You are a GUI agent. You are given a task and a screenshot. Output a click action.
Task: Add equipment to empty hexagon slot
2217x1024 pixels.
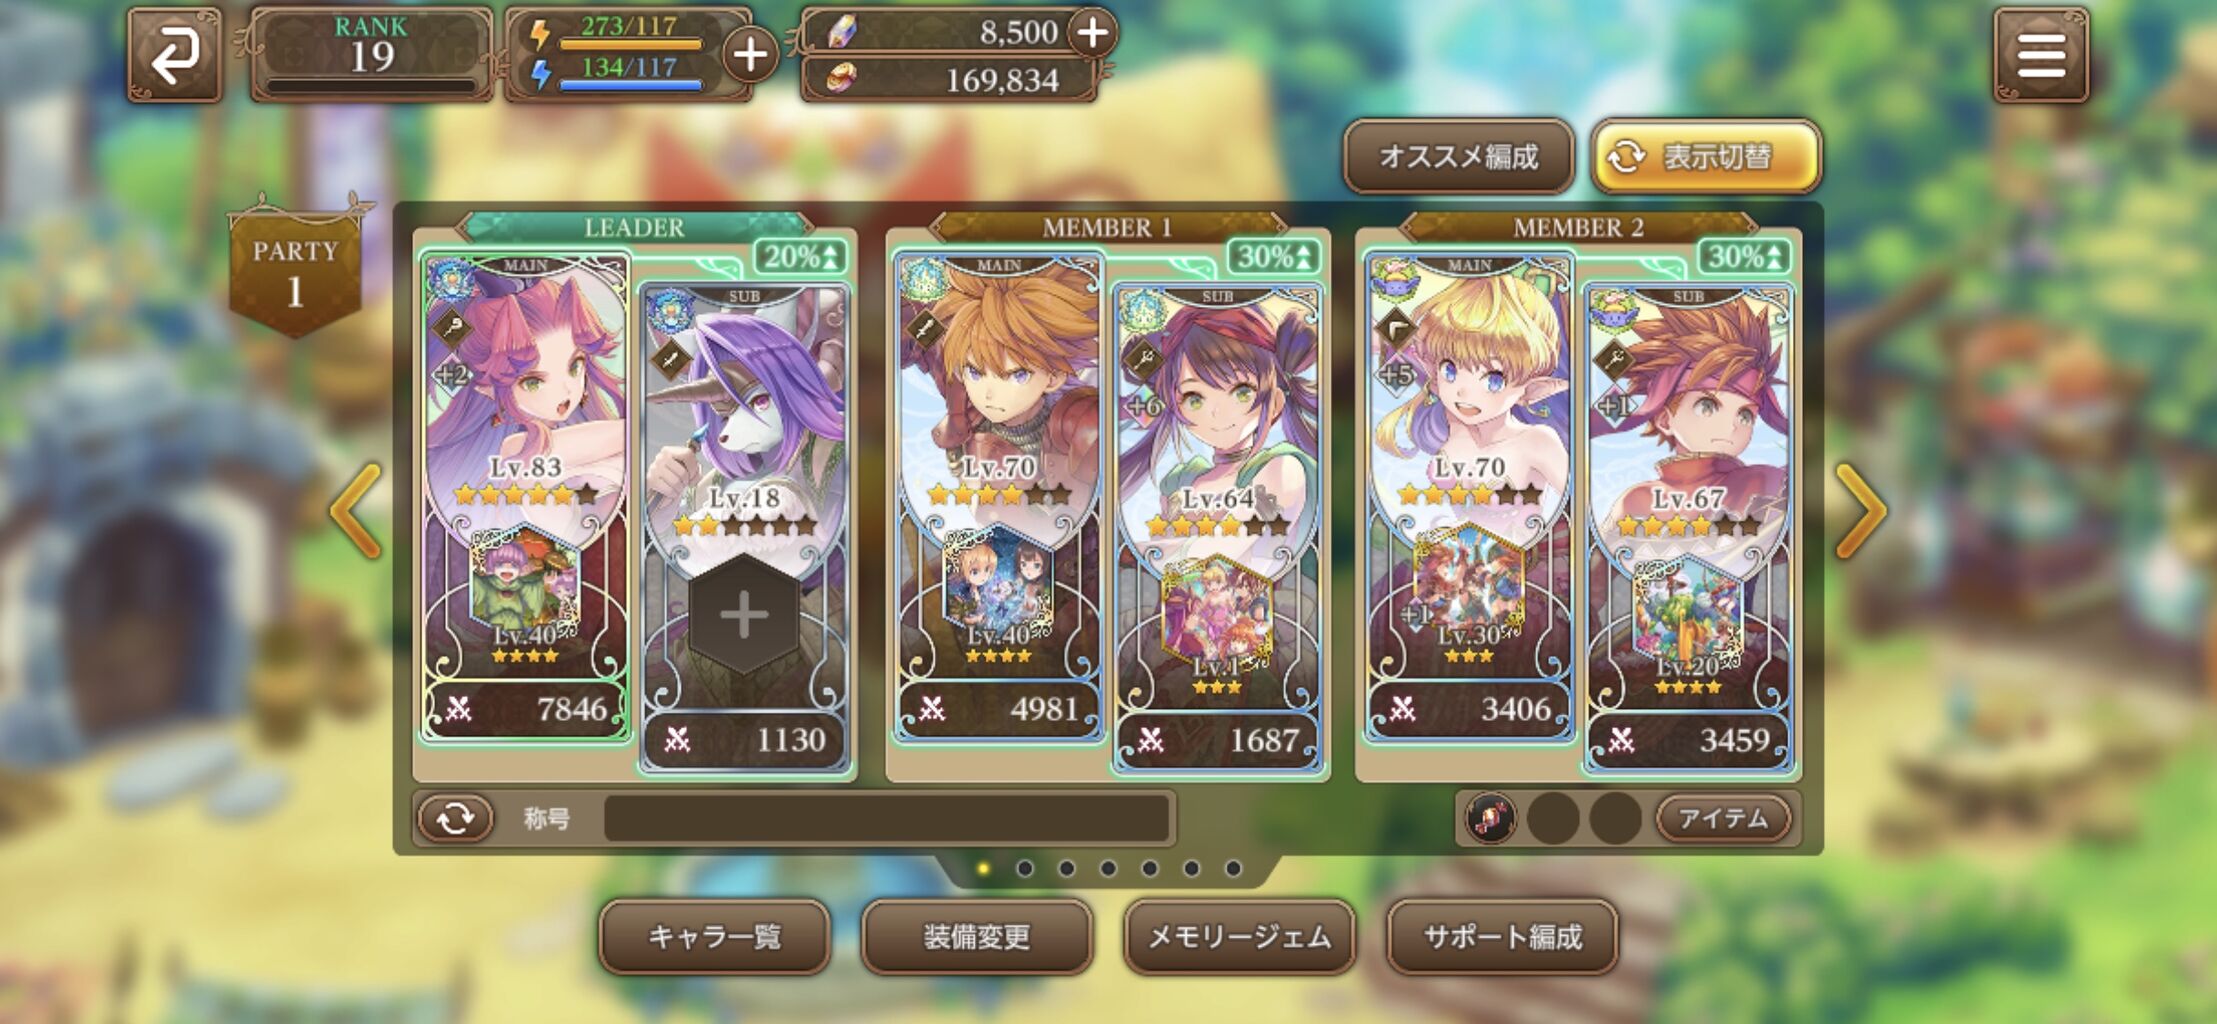coord(744,615)
